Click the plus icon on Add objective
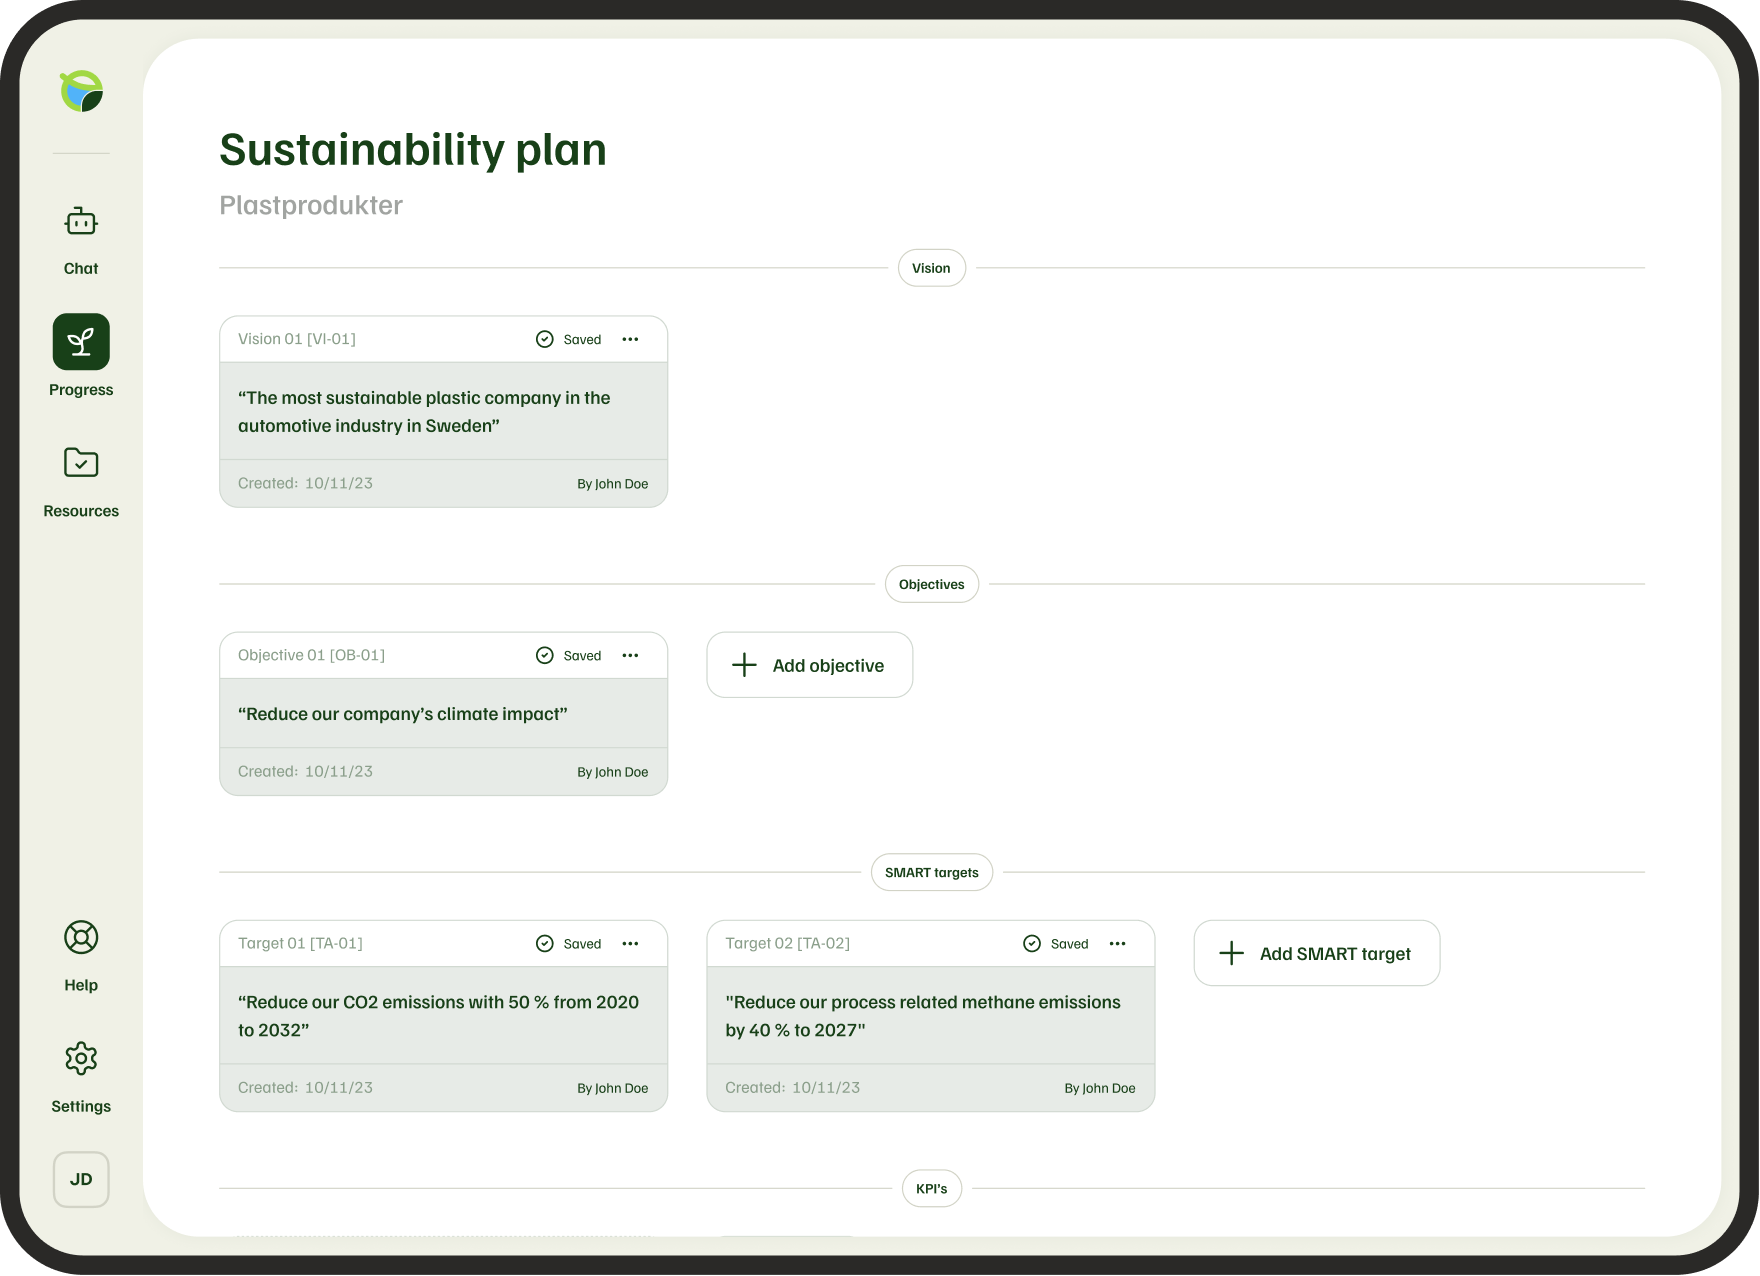The height and width of the screenshot is (1276, 1760). pos(745,665)
